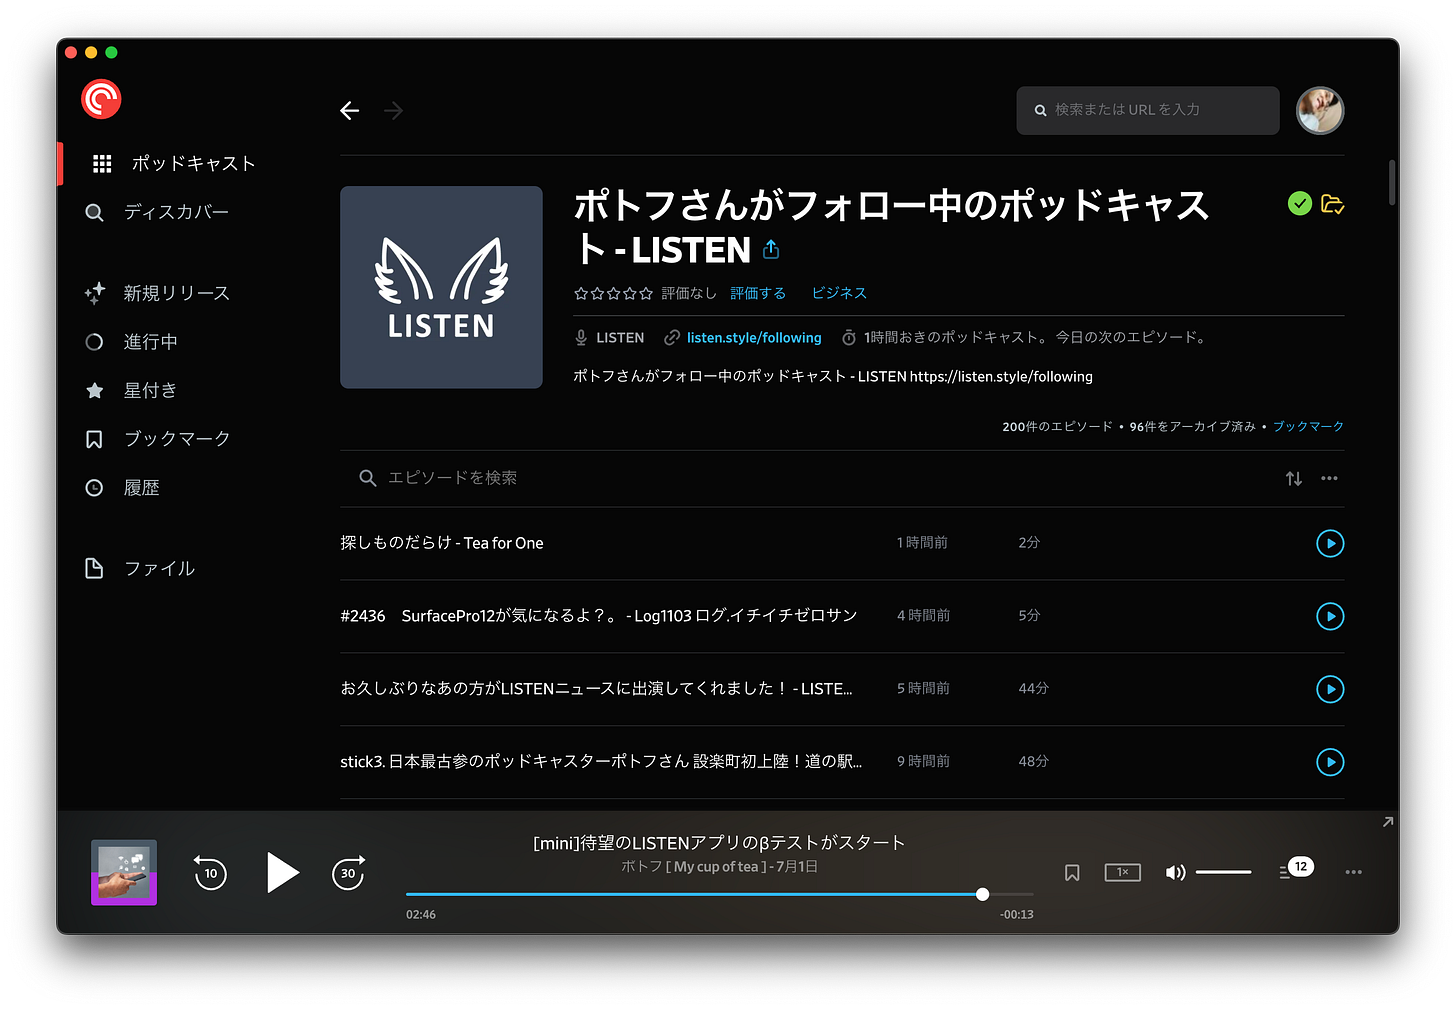This screenshot has width=1456, height=1009.
Task: Skip back 10 seconds
Action: tap(210, 873)
